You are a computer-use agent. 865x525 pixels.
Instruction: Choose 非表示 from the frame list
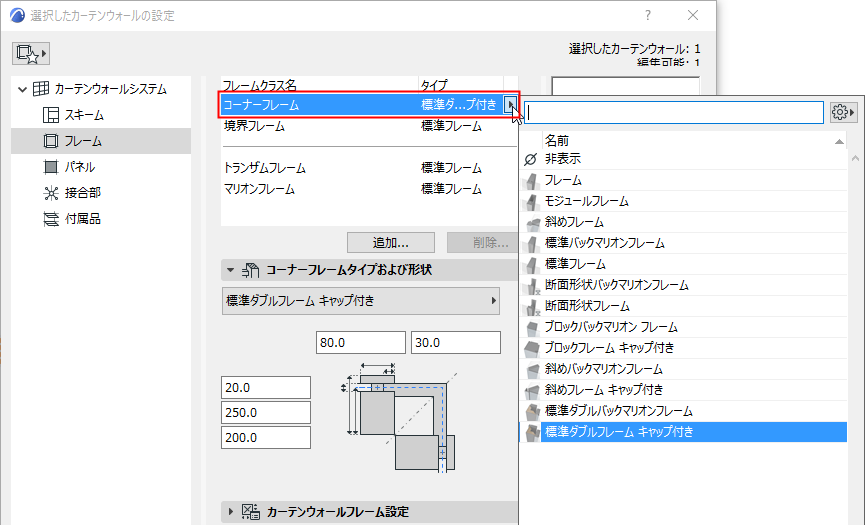pyautogui.click(x=683, y=159)
